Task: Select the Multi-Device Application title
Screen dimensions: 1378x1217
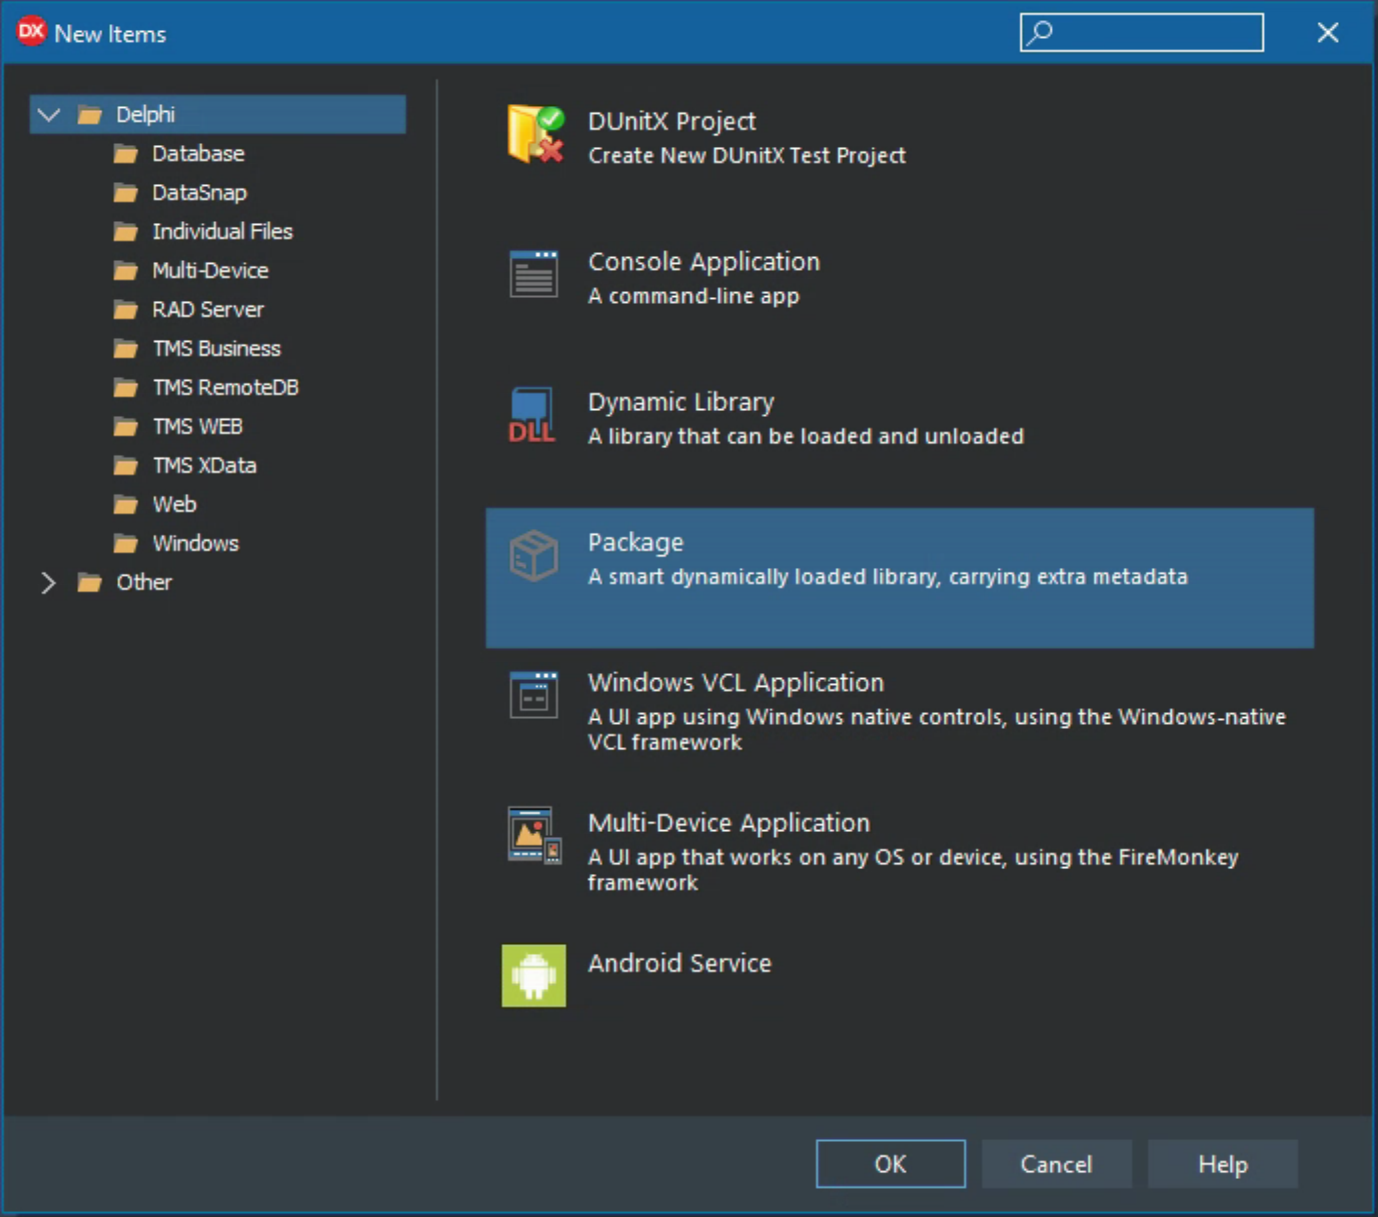Action: [x=729, y=823]
